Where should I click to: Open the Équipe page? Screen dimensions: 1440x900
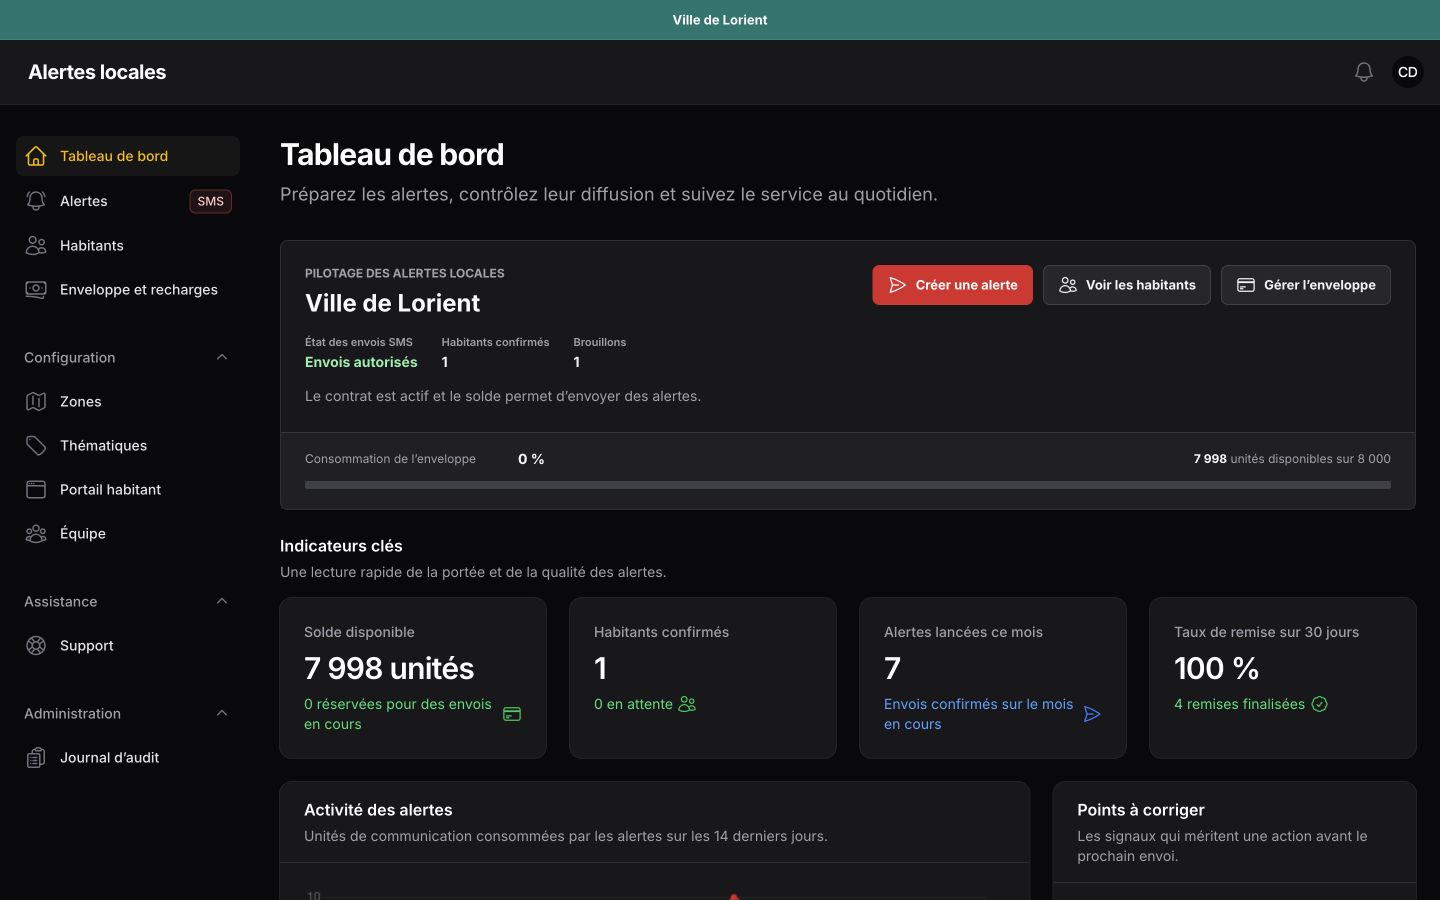[x=128, y=533]
